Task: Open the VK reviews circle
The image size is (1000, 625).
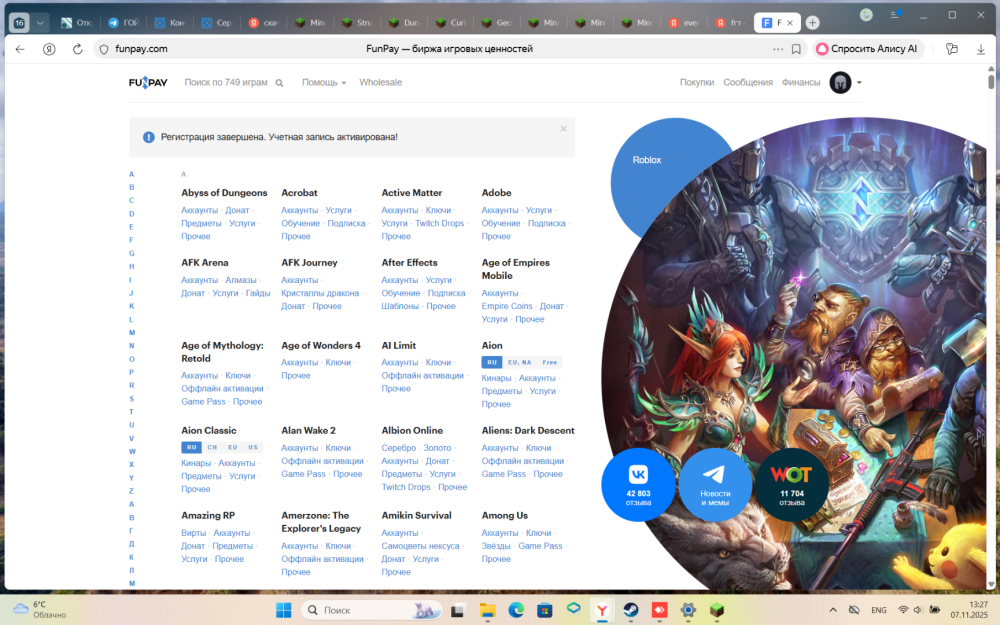Action: (x=638, y=485)
